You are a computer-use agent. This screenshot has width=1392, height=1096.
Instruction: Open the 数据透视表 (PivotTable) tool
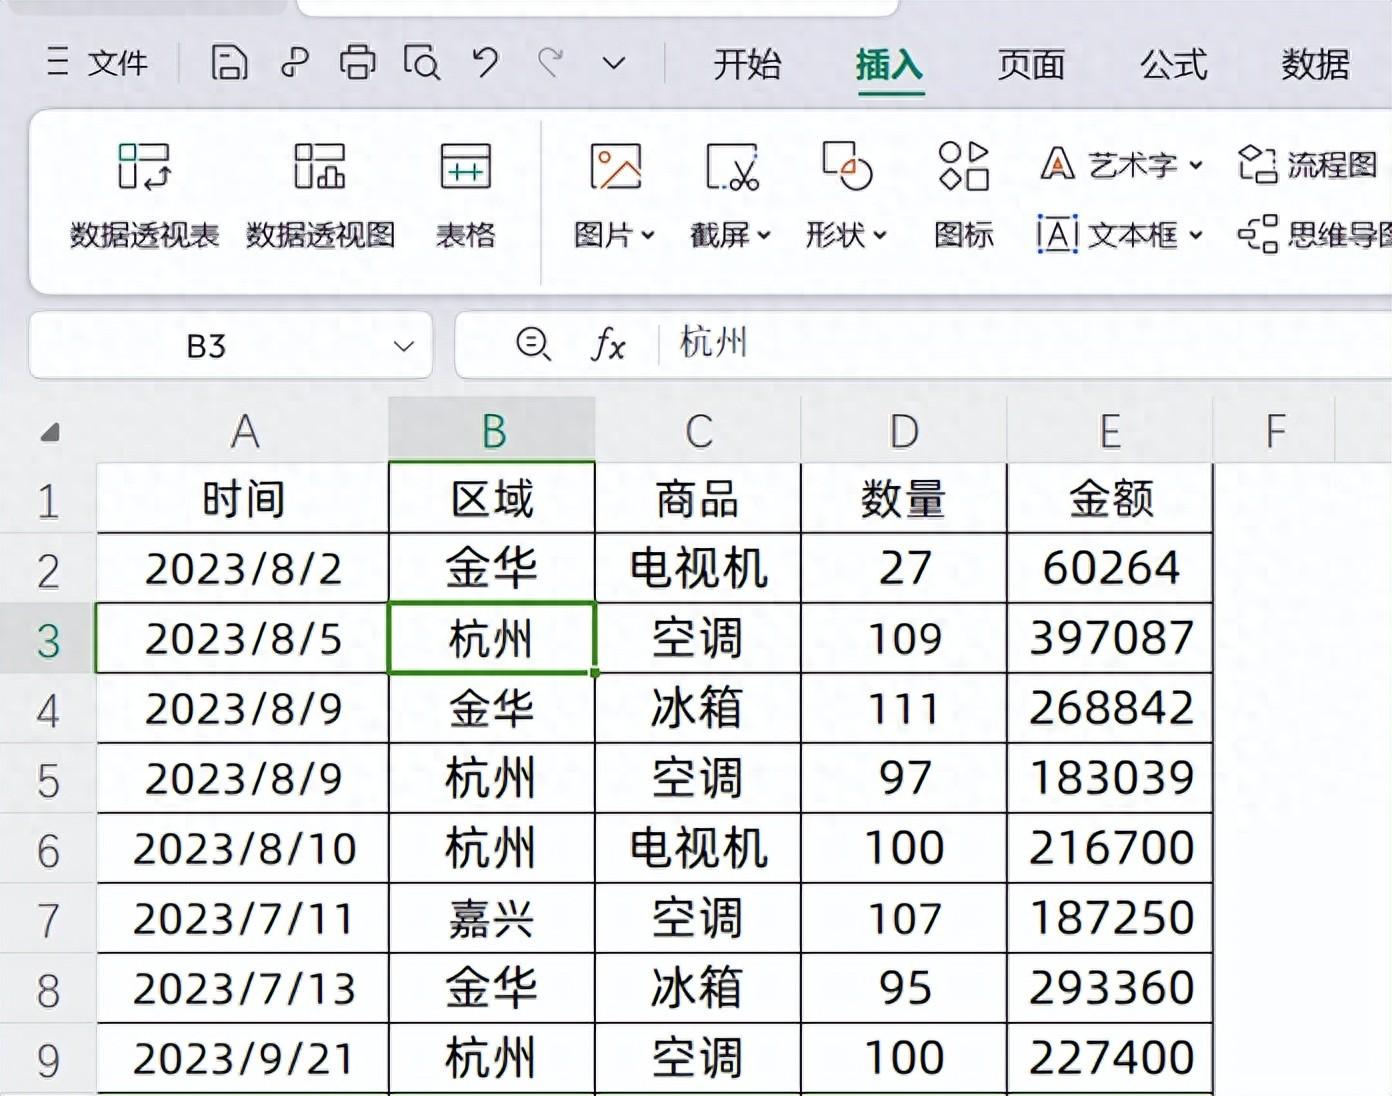145,195
